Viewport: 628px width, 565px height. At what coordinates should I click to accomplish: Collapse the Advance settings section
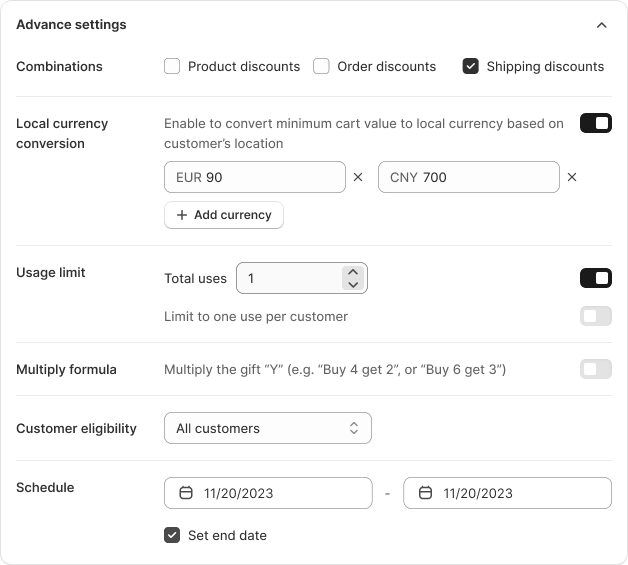(x=601, y=25)
